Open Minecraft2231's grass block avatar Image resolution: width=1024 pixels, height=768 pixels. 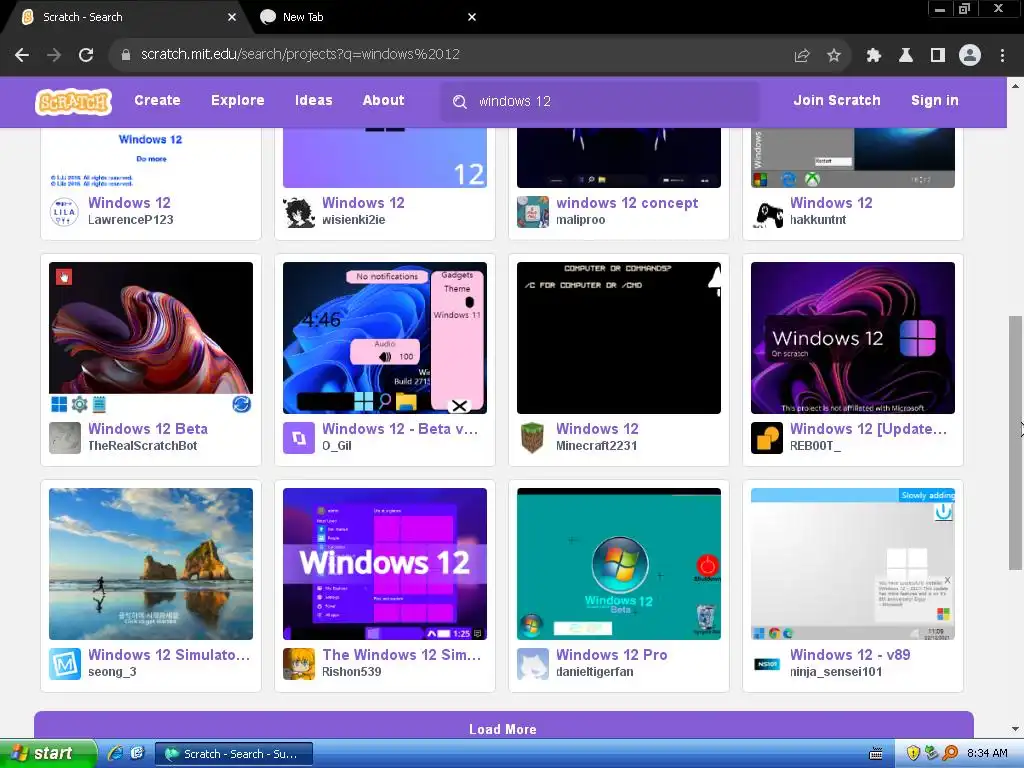533,438
